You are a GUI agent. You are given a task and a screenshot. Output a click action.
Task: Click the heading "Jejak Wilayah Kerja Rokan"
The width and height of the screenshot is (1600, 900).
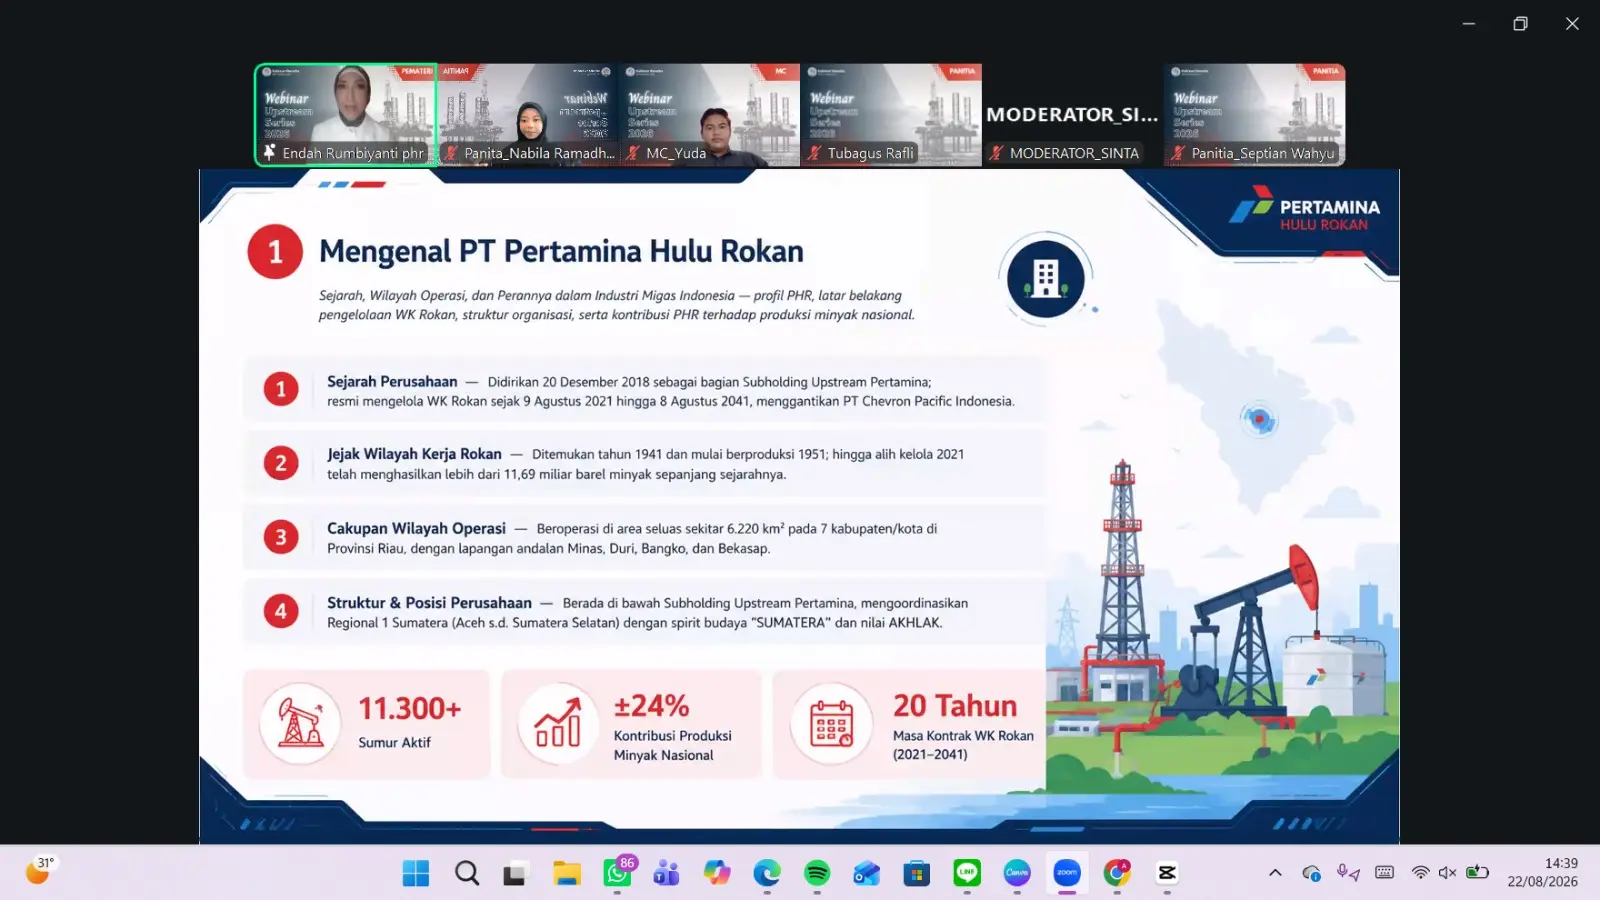point(414,454)
